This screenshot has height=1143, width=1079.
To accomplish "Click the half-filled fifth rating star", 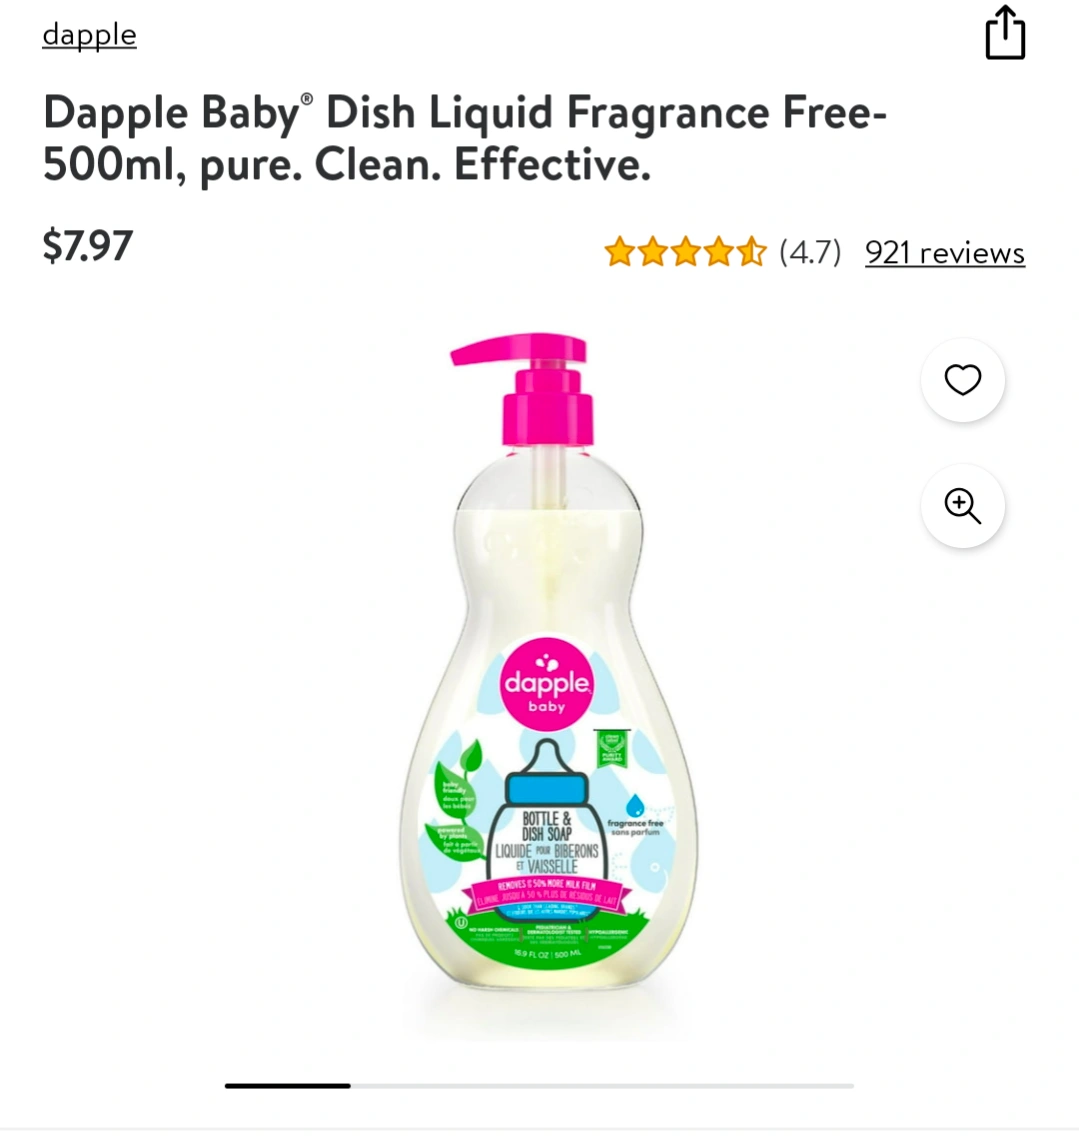I will point(752,252).
